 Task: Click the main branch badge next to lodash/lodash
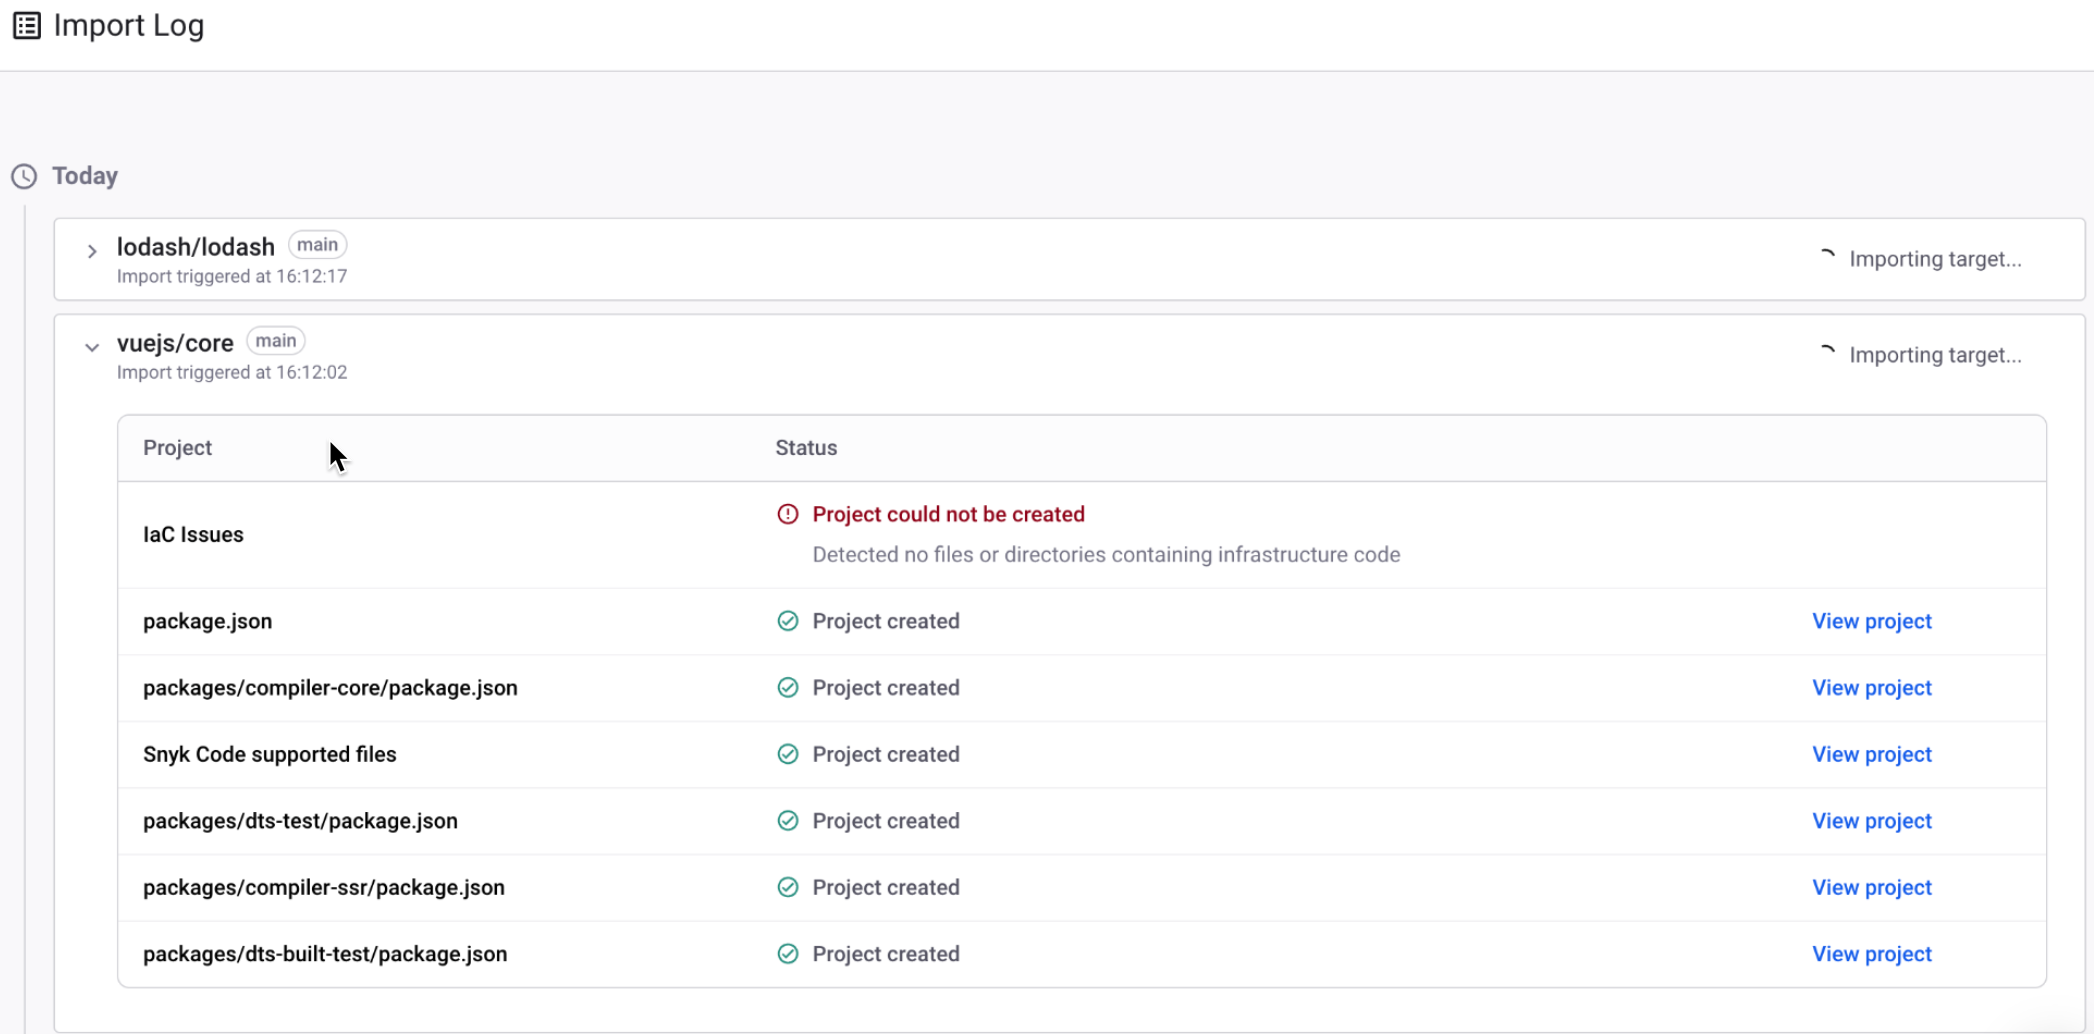[317, 245]
